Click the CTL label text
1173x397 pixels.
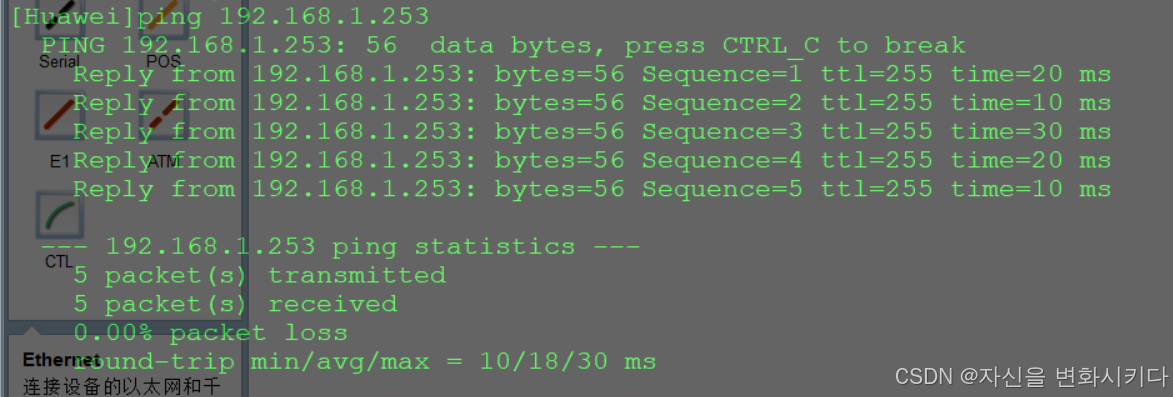click(59, 262)
